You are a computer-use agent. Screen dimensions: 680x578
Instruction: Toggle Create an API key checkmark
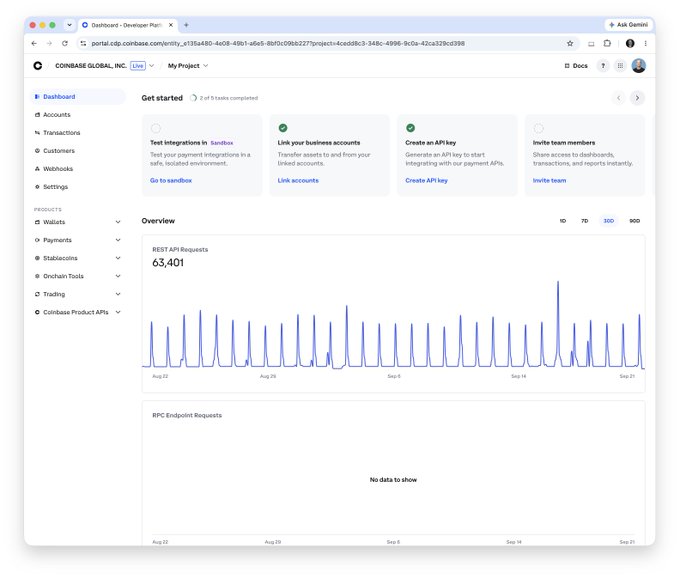pos(410,128)
